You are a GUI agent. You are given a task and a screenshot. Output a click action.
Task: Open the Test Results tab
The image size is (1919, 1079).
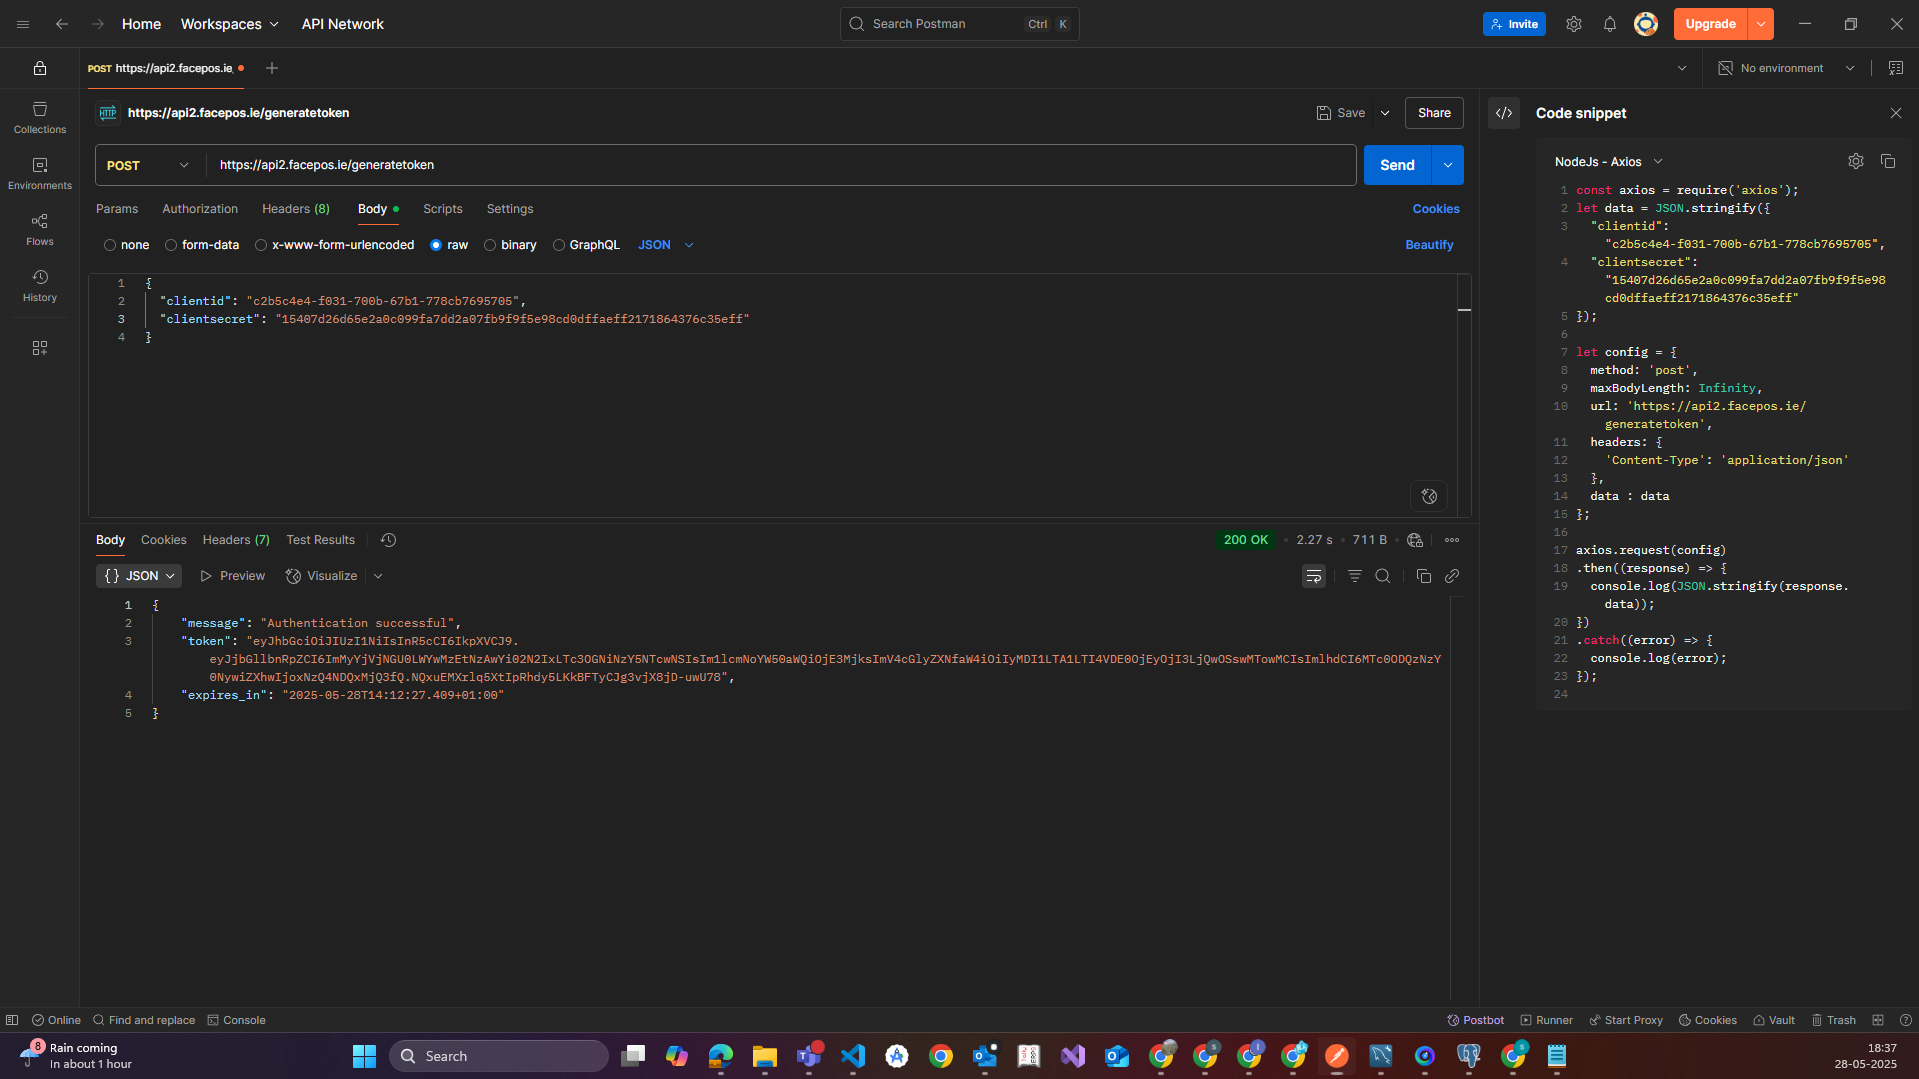[321, 540]
